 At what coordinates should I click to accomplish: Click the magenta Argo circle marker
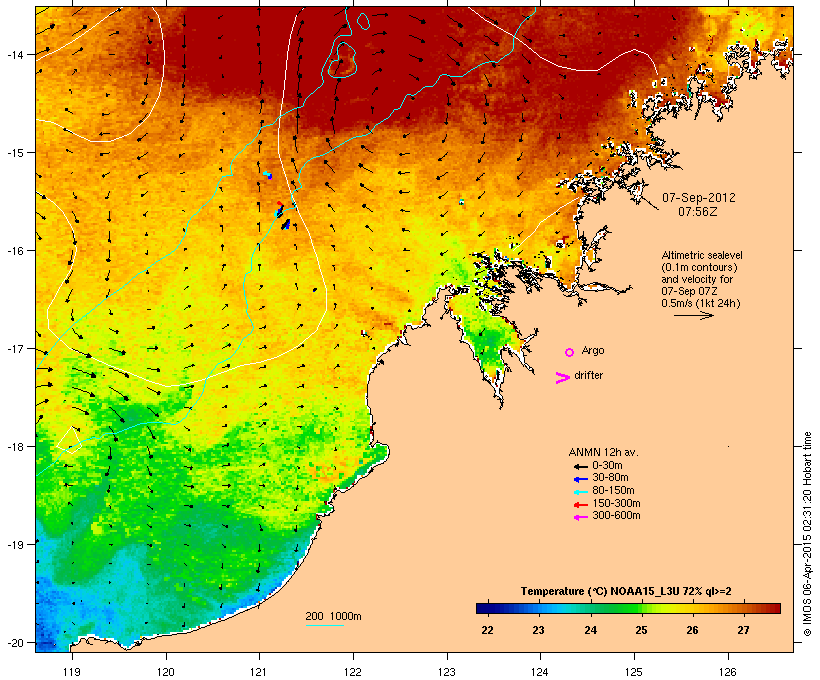[x=570, y=353]
